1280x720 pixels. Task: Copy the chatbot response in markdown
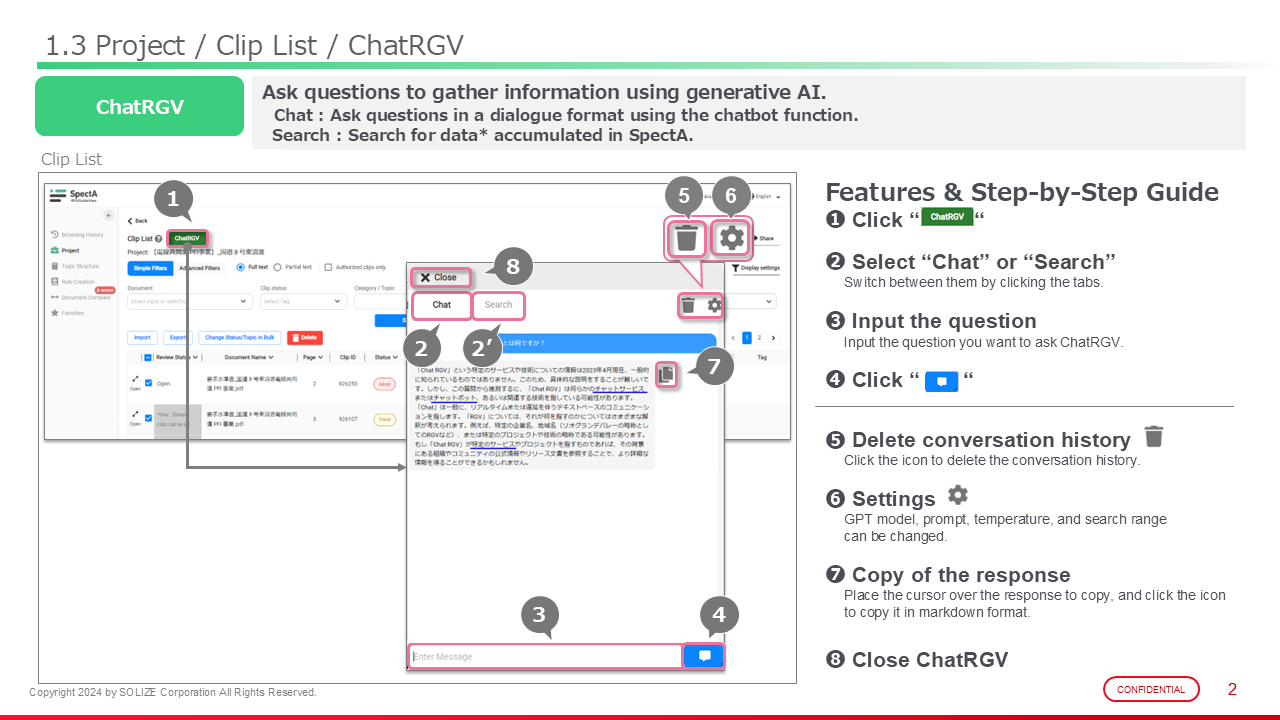pyautogui.click(x=667, y=374)
